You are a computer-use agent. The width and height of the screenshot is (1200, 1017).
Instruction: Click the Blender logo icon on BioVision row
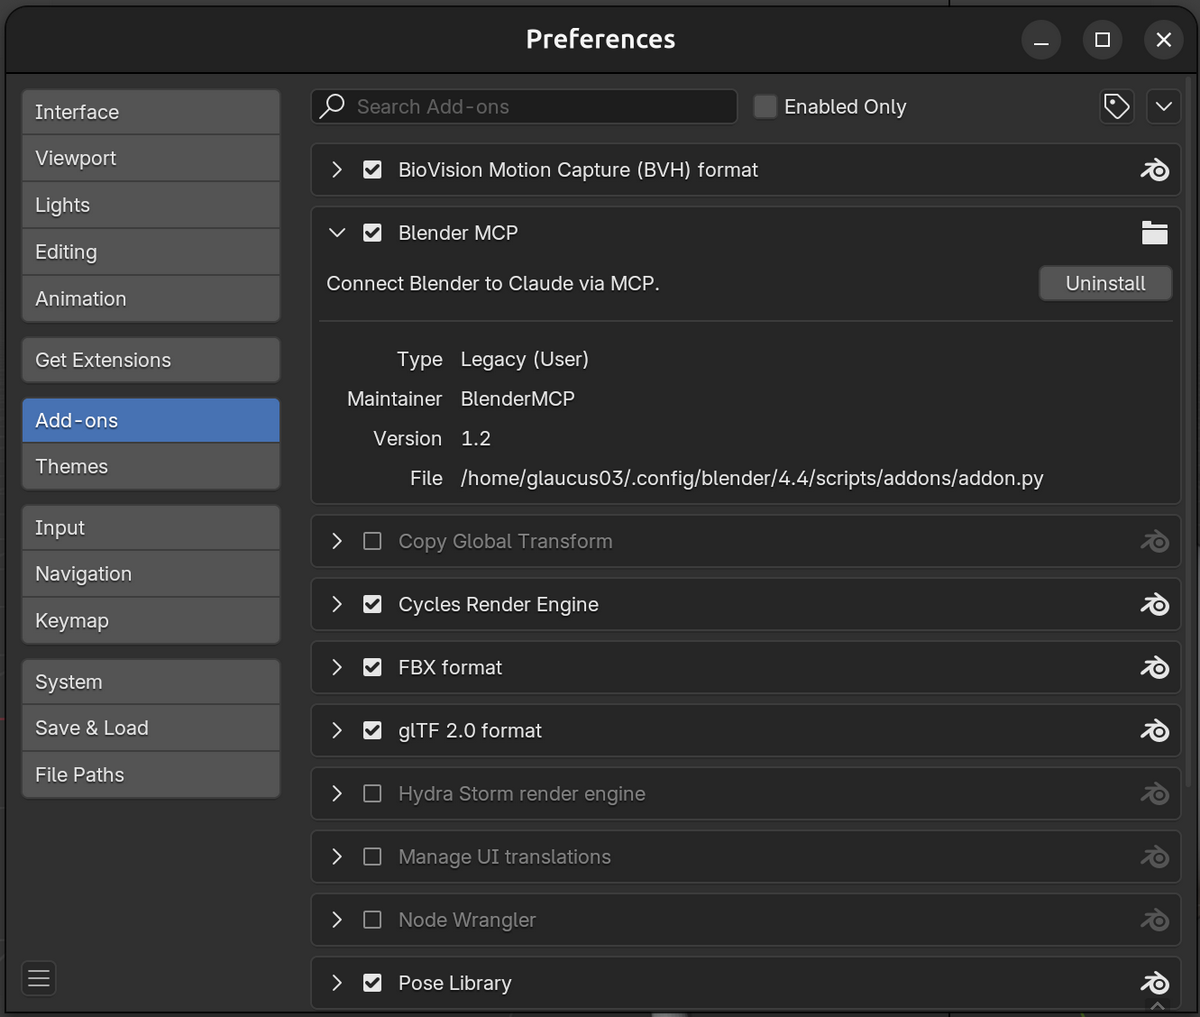(x=1154, y=170)
